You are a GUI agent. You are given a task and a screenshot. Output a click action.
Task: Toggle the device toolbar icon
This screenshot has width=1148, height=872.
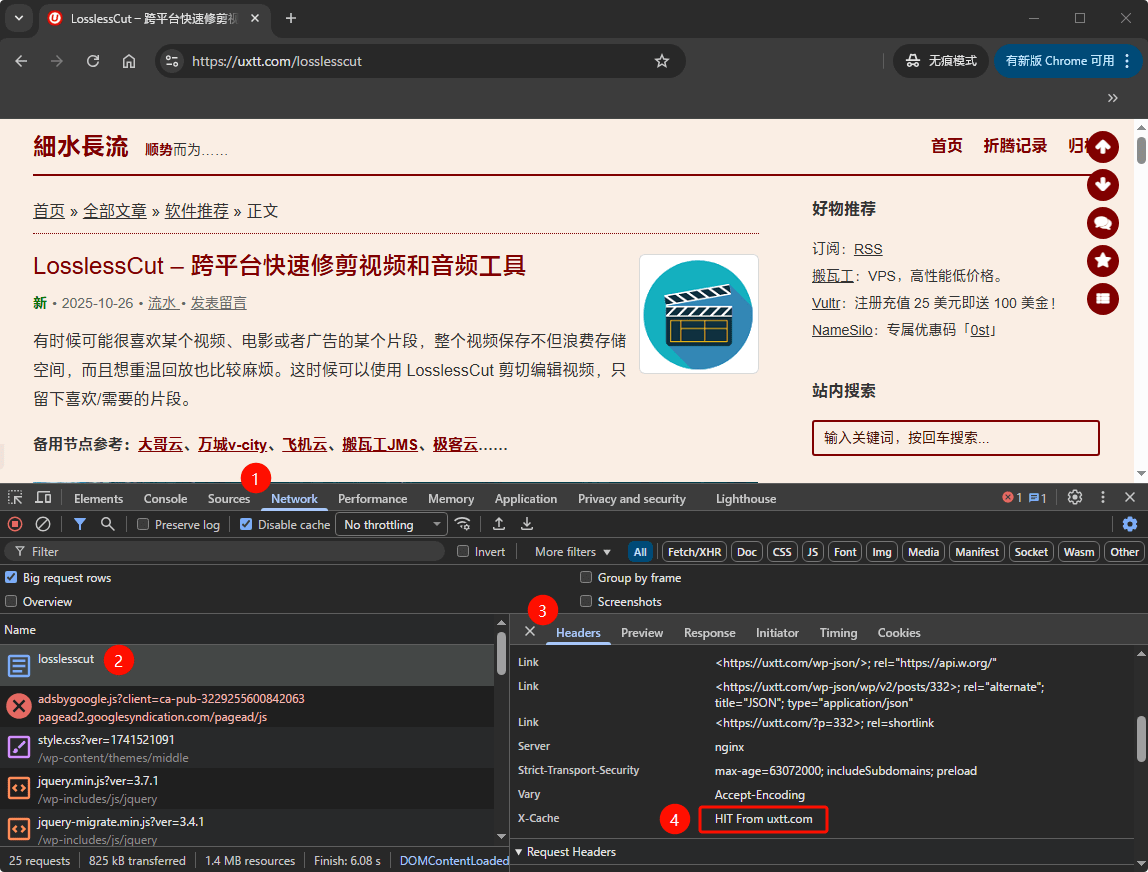click(43, 498)
